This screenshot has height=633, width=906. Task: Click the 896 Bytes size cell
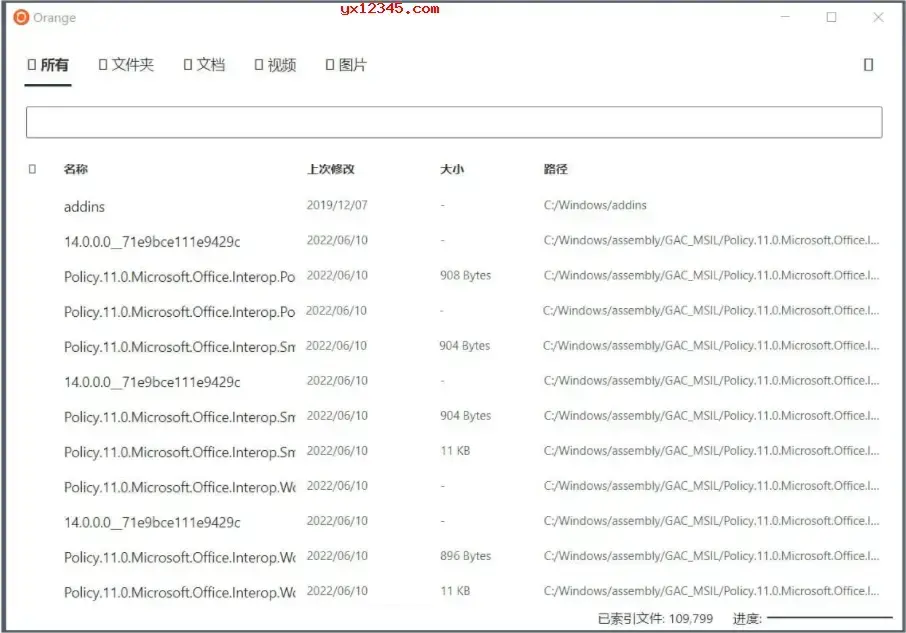pyautogui.click(x=465, y=556)
